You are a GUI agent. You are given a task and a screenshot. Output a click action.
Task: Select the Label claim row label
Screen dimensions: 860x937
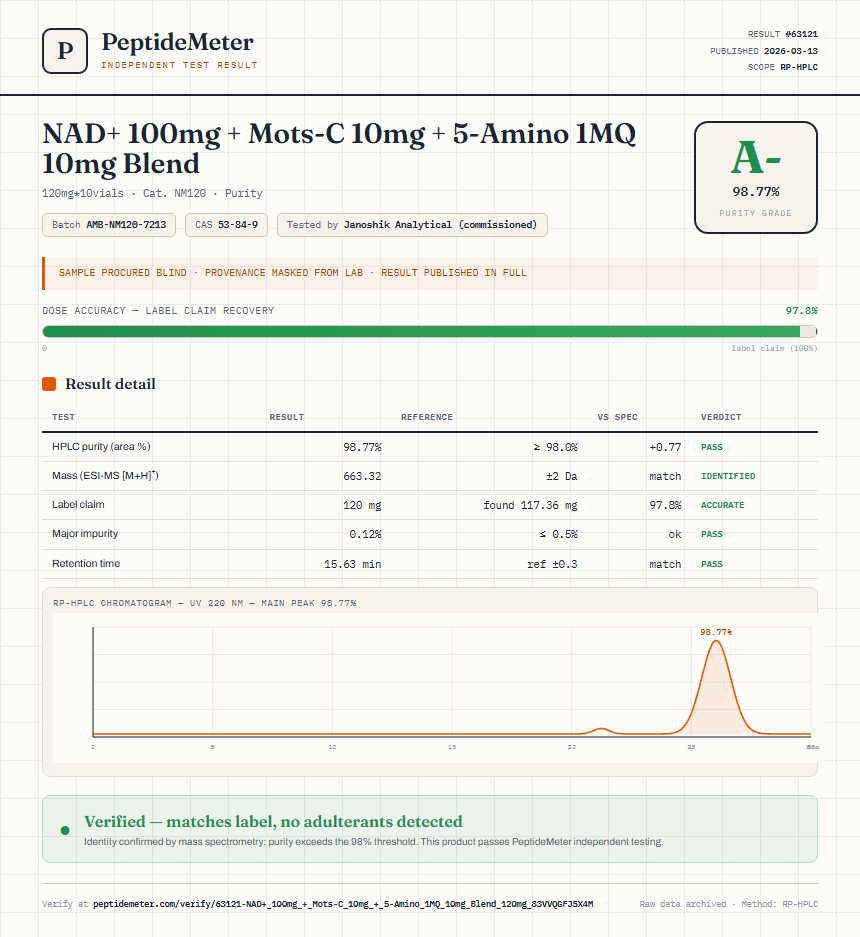(x=78, y=504)
